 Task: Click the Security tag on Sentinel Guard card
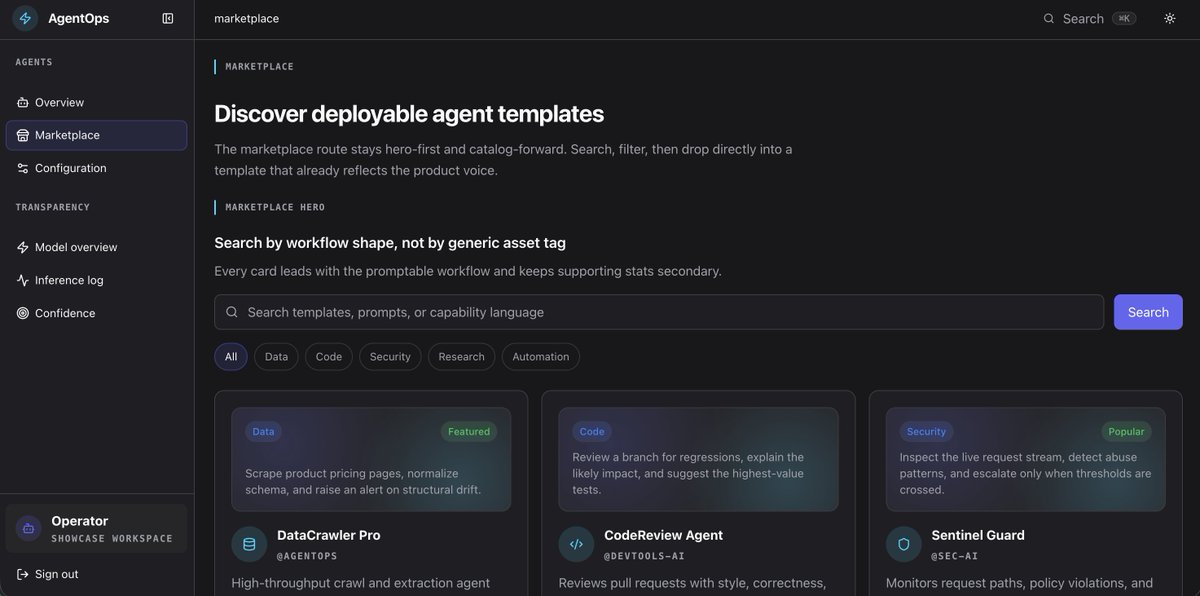[x=926, y=432]
